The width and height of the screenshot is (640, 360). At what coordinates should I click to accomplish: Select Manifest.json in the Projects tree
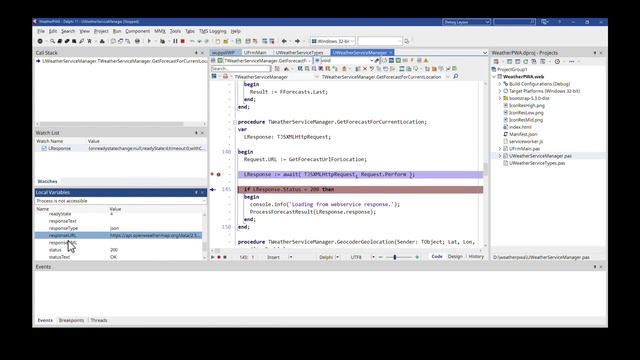[523, 134]
